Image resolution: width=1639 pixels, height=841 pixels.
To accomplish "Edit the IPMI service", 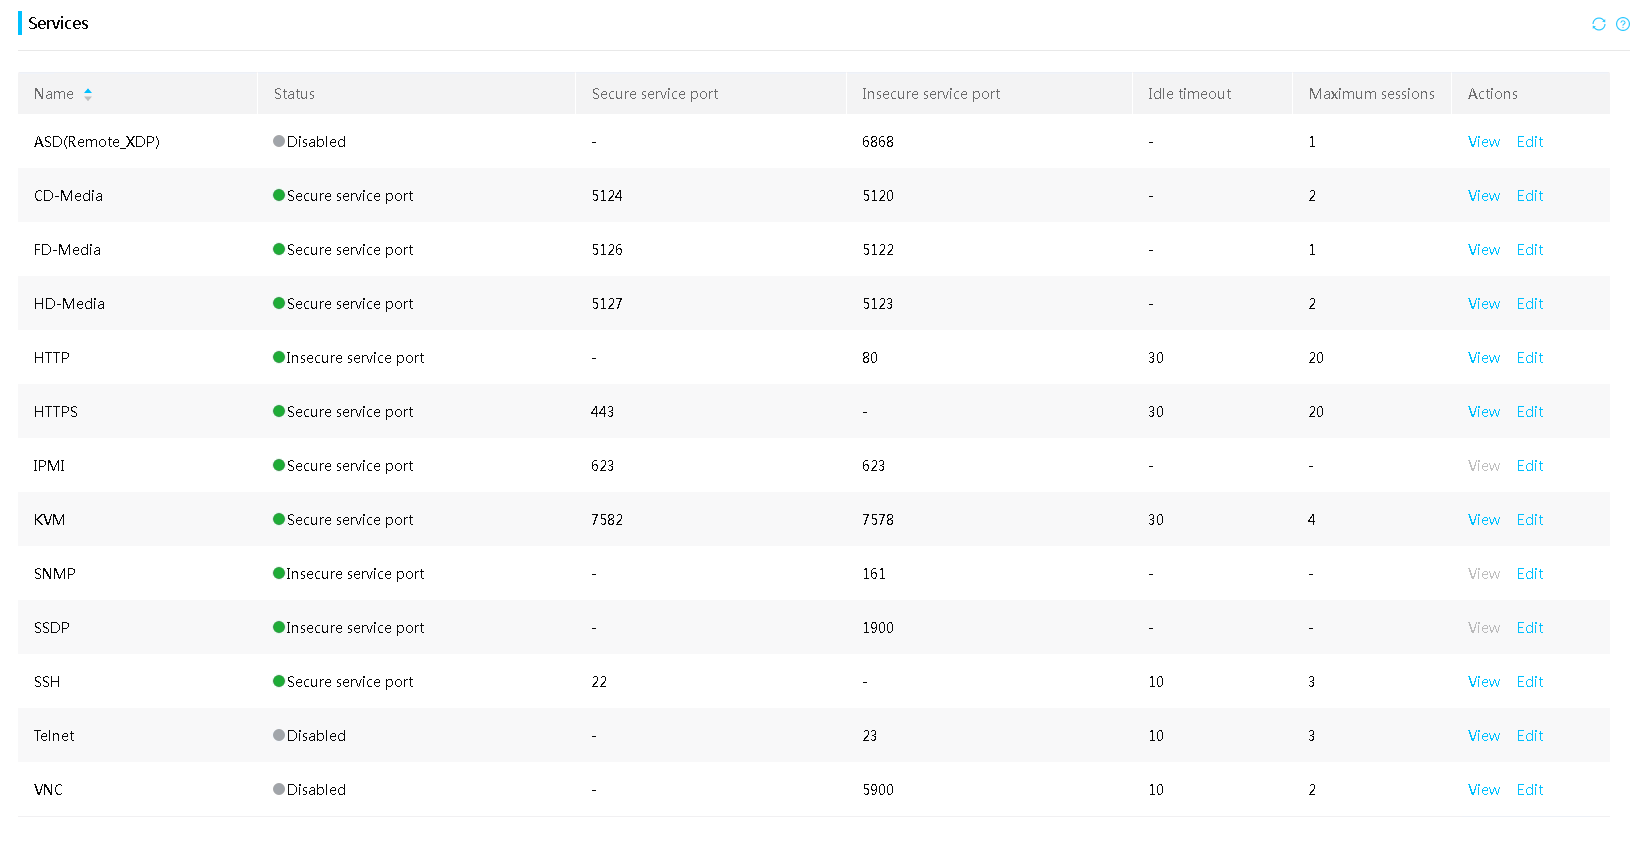I will coord(1530,466).
